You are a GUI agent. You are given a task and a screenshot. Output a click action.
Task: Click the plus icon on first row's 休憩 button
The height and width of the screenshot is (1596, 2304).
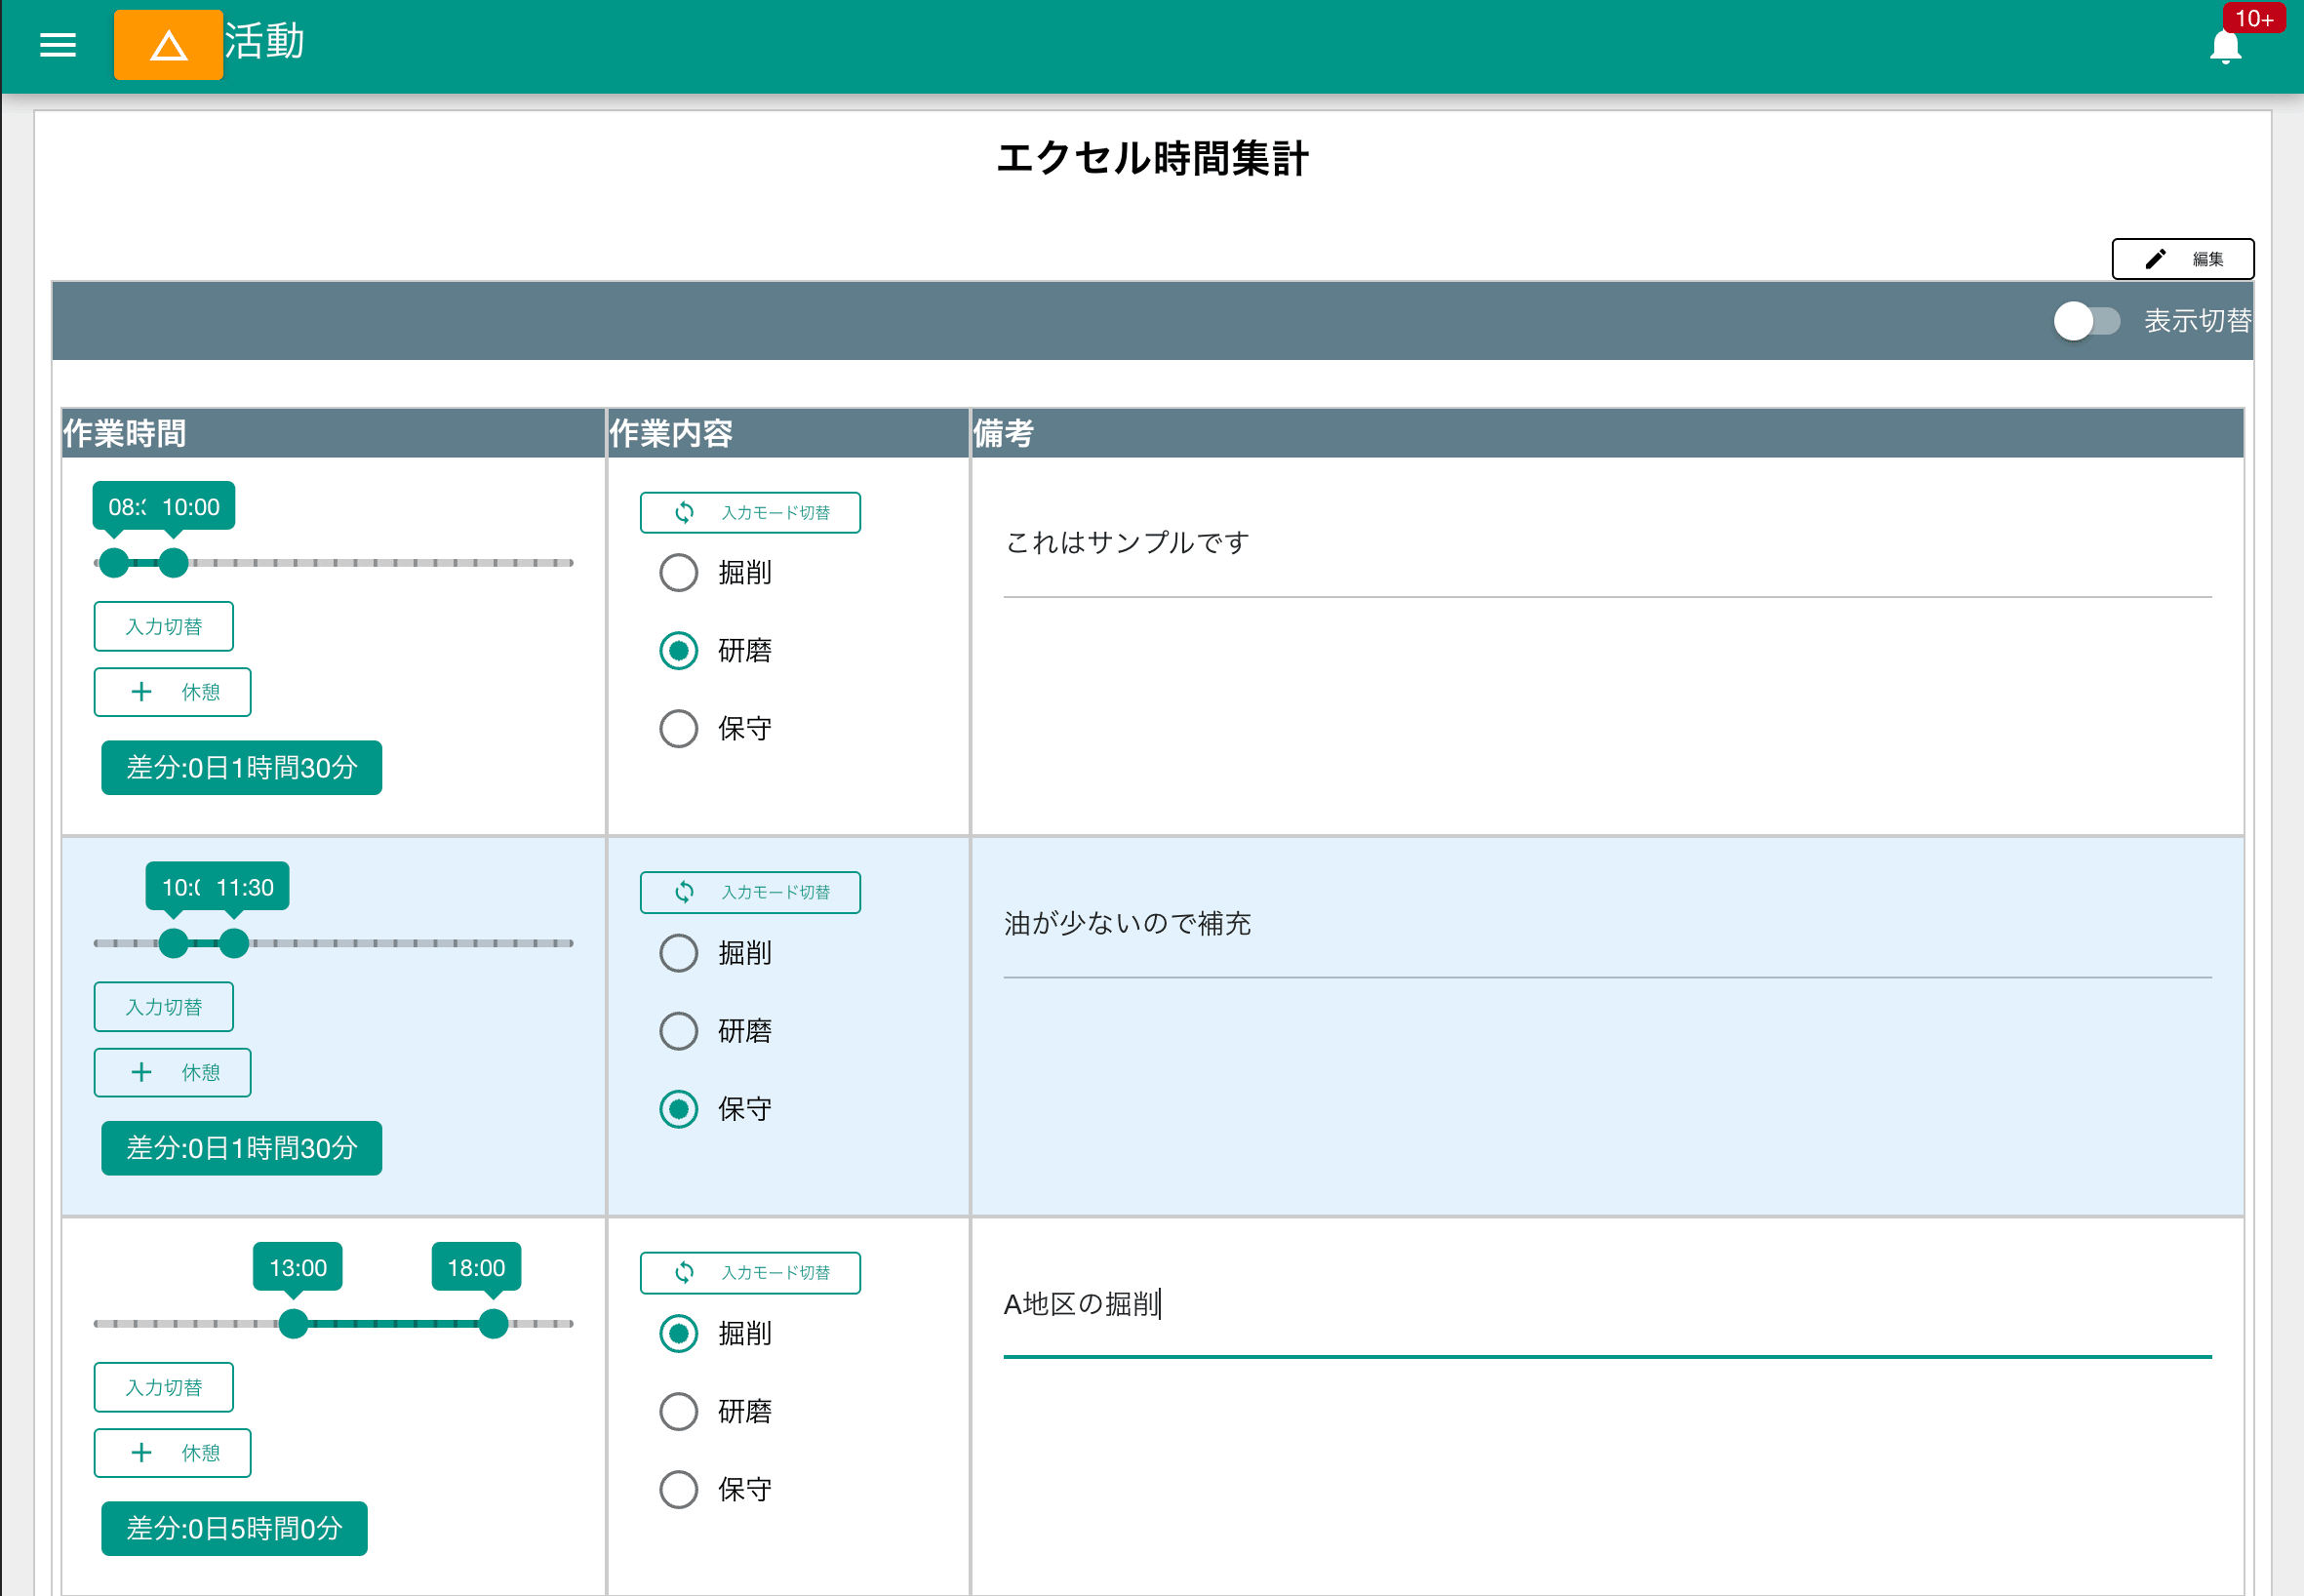(141, 691)
